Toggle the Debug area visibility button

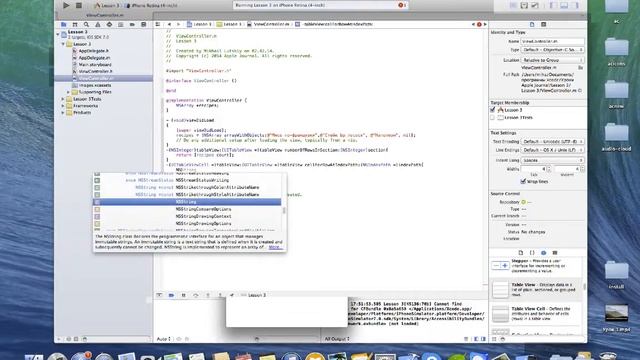point(564,5)
